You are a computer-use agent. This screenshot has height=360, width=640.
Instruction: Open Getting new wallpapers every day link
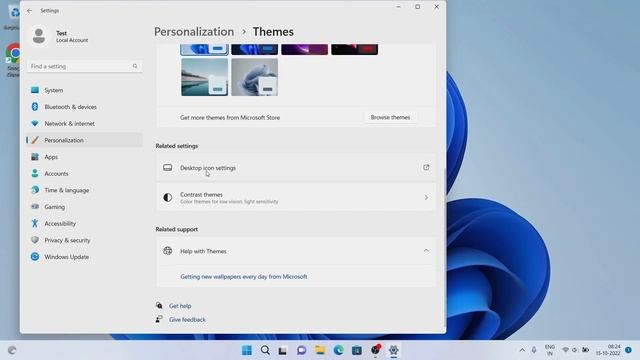pyautogui.click(x=244, y=276)
